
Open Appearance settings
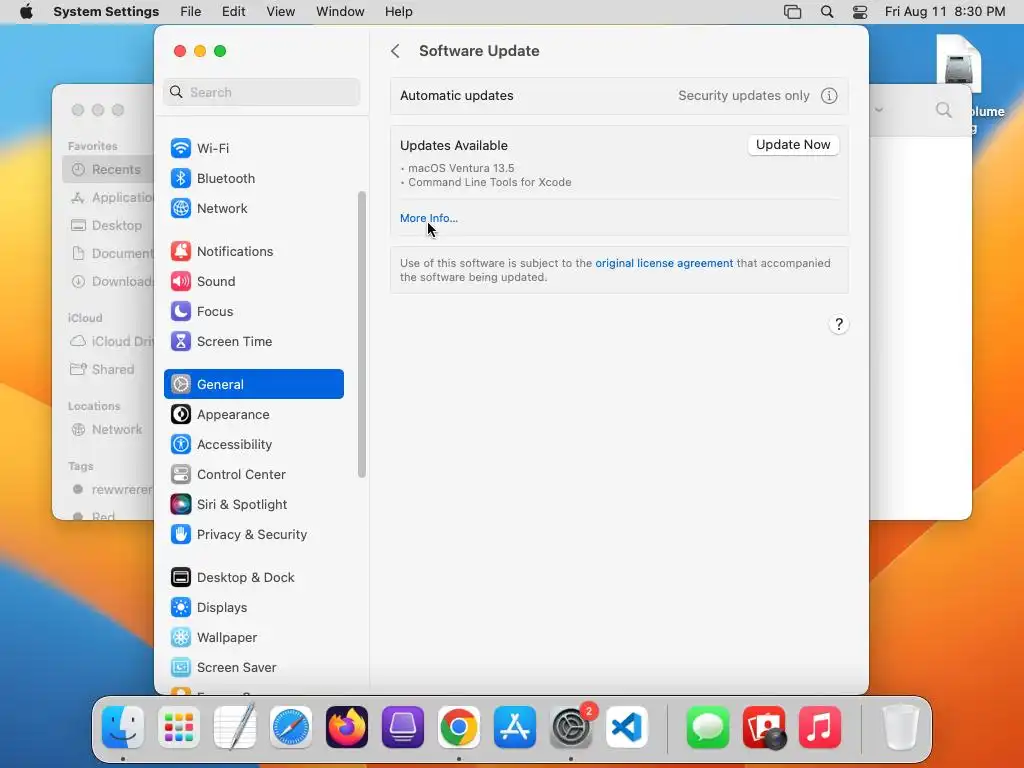click(253, 415)
